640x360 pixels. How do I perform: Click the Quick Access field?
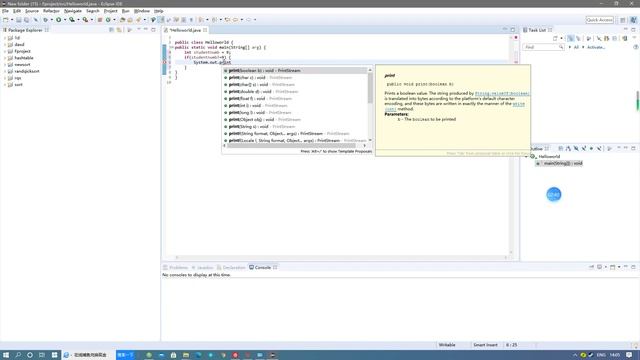click(x=600, y=20)
